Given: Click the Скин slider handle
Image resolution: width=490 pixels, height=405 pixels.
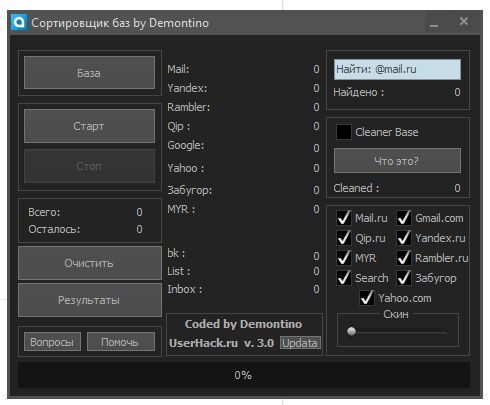Looking at the screenshot, I should 351,331.
